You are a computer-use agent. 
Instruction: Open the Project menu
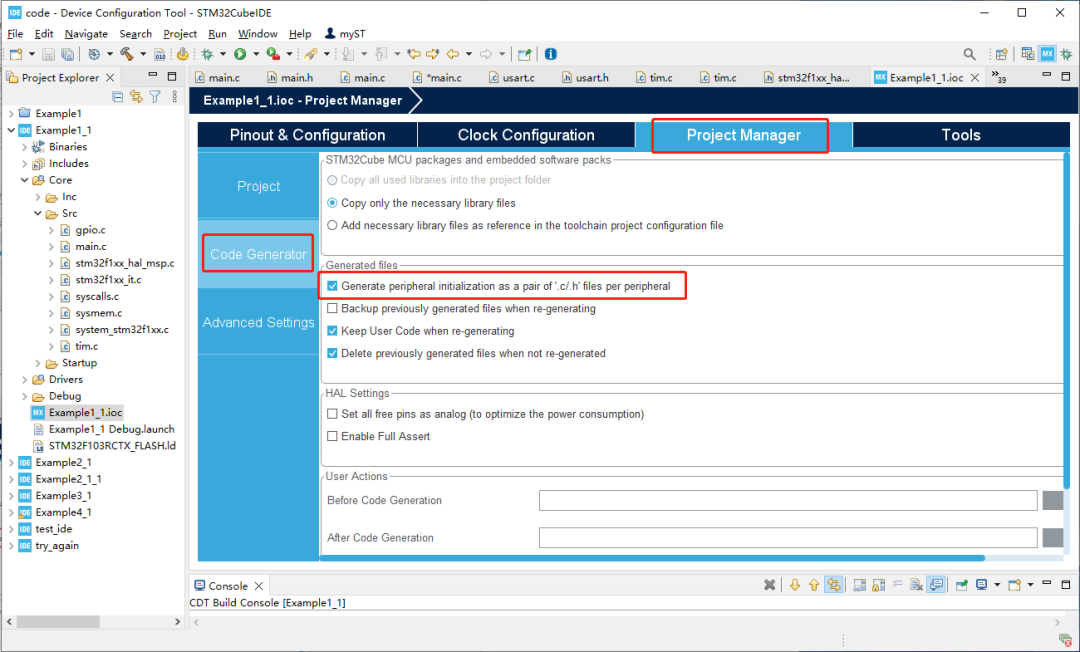pyautogui.click(x=180, y=34)
